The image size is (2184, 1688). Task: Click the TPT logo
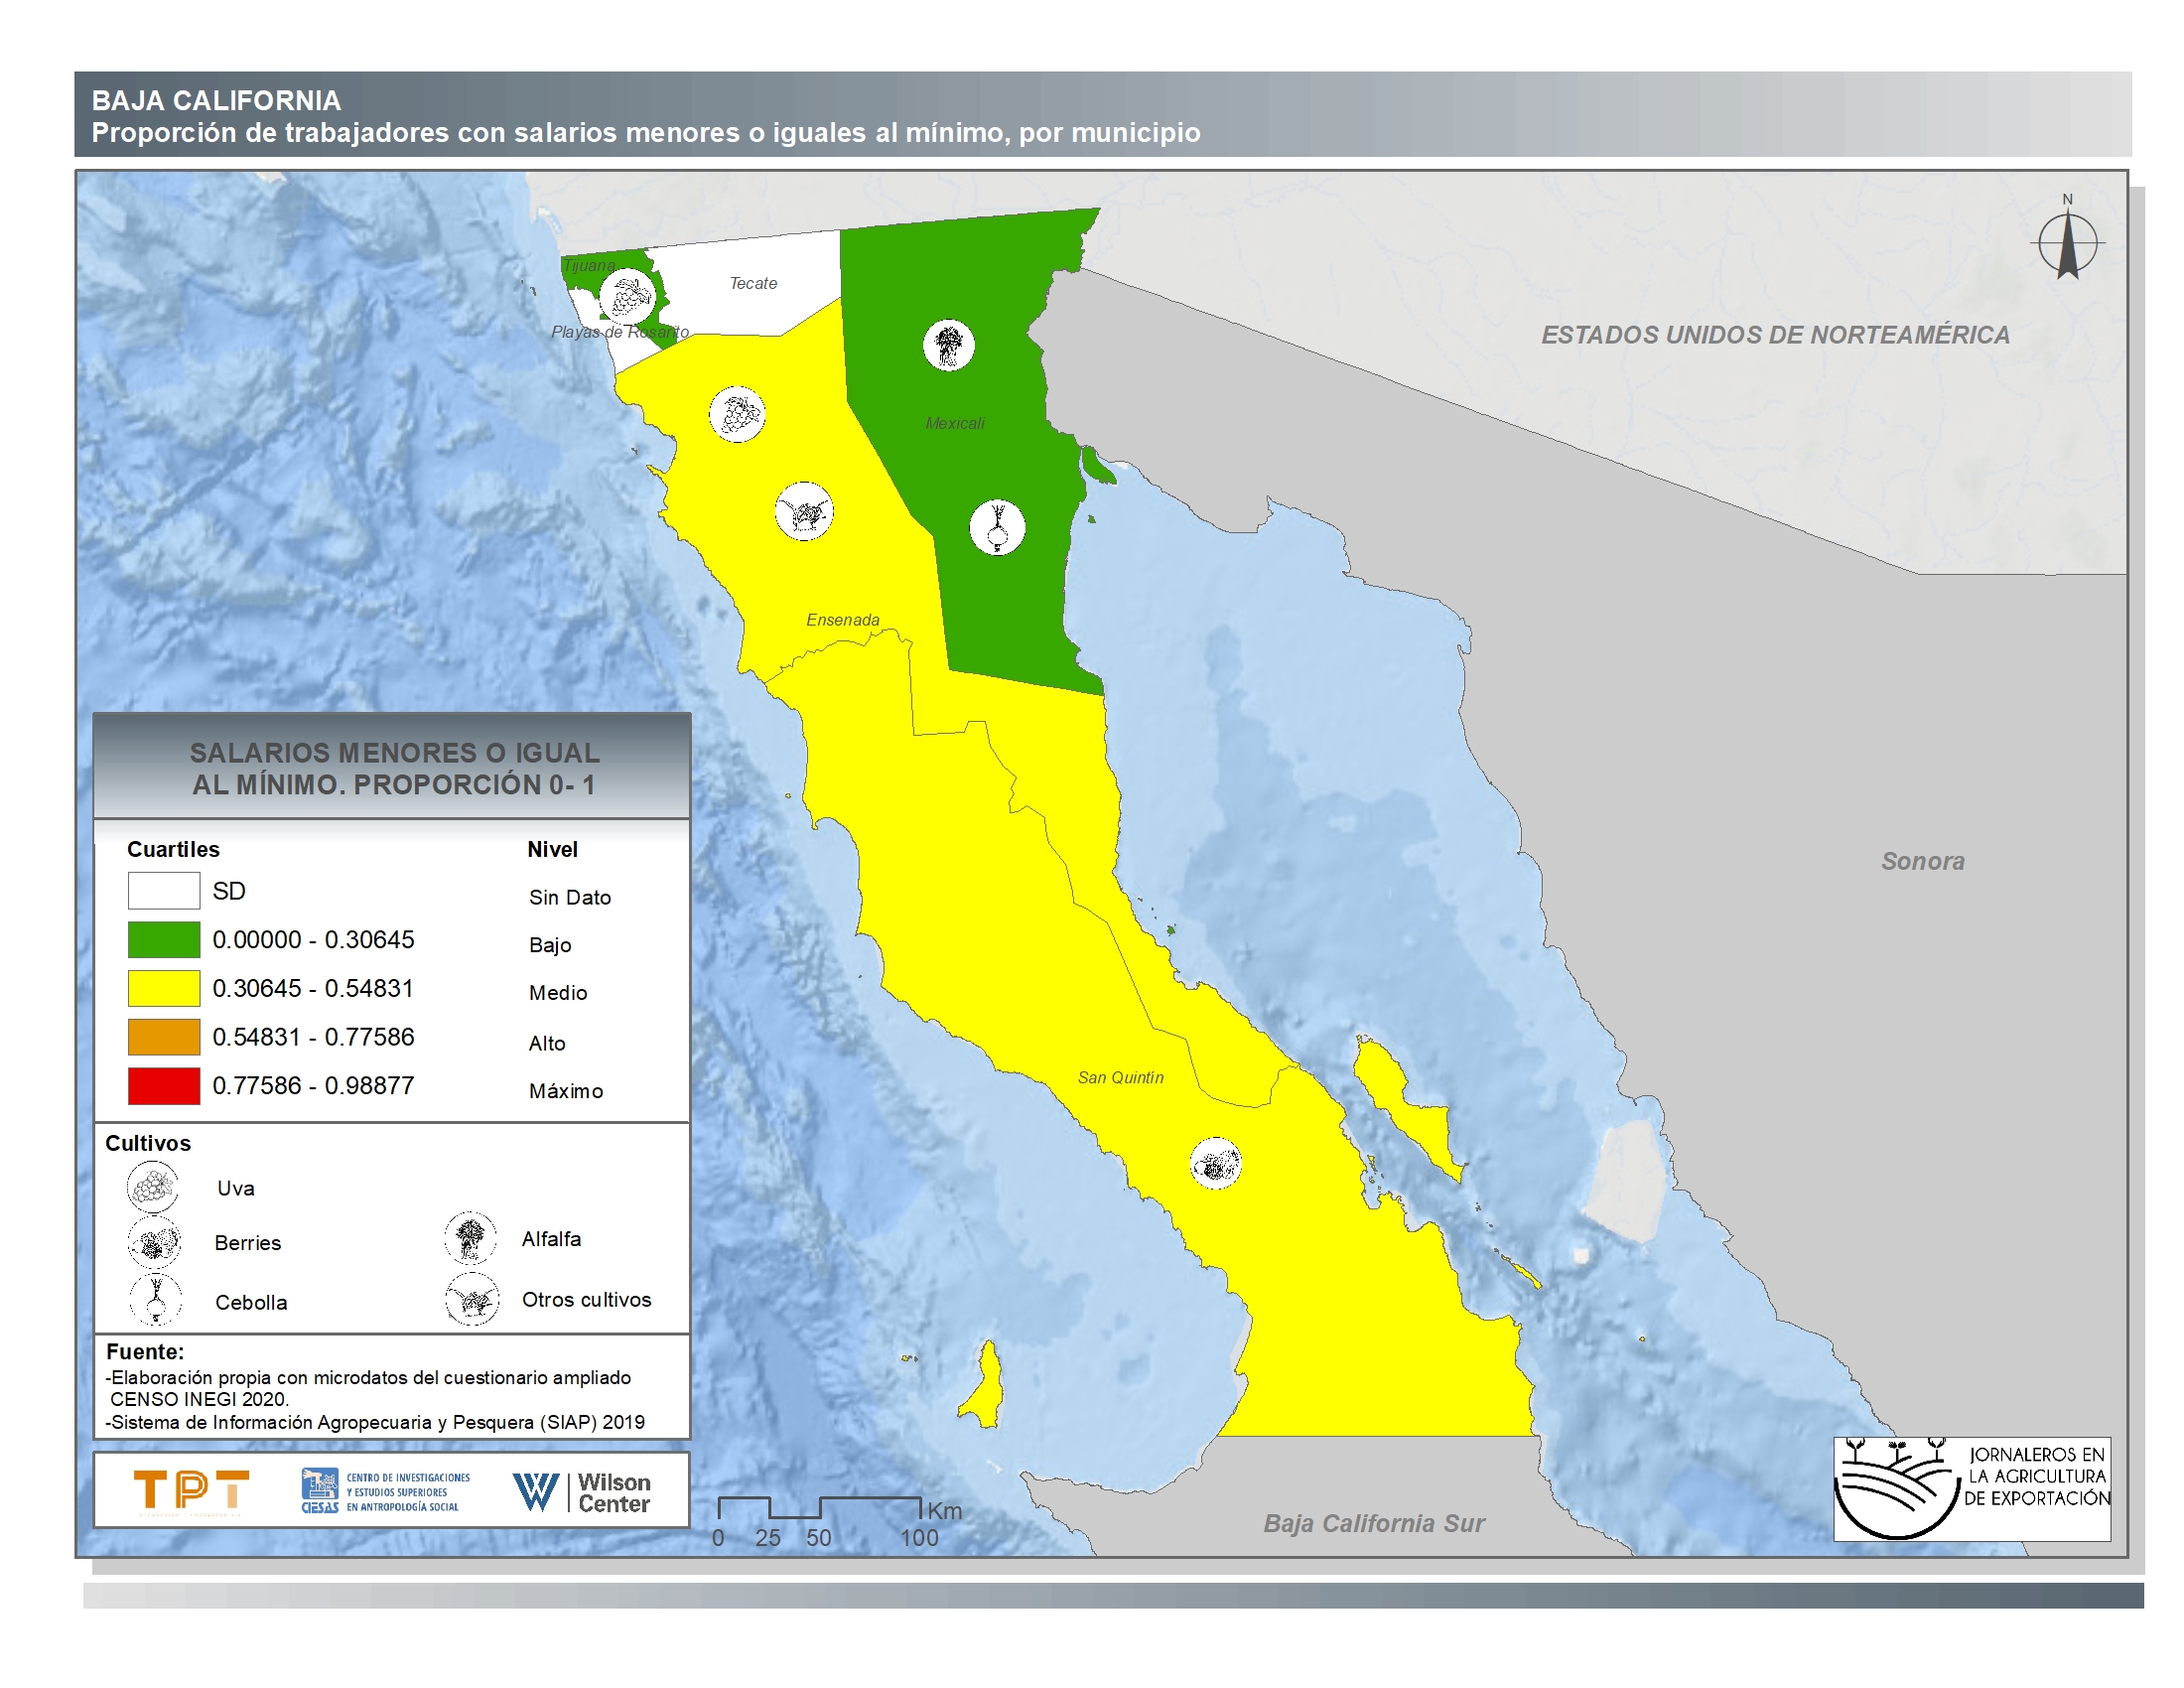pos(191,1490)
